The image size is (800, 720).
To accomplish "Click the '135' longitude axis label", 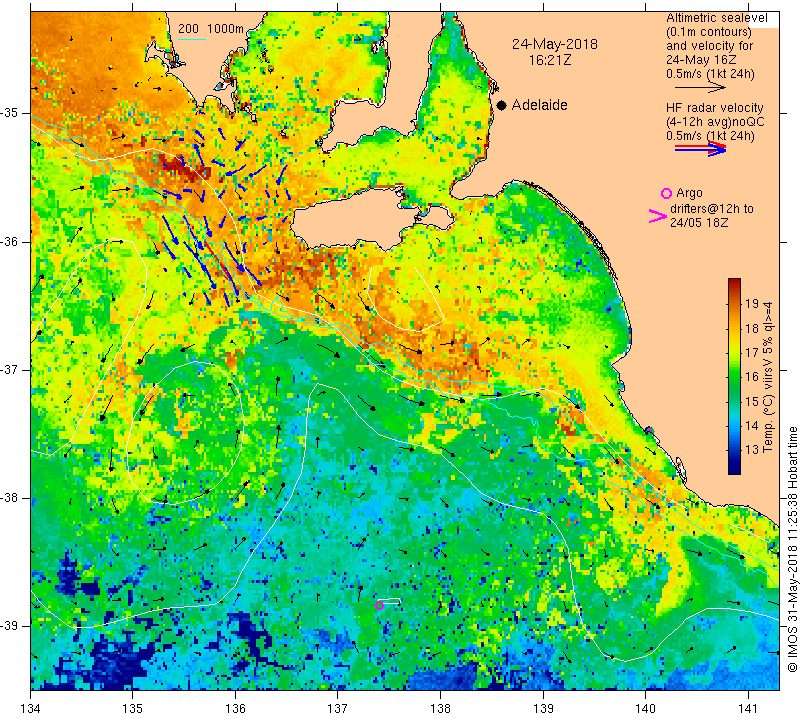I will pos(133,709).
